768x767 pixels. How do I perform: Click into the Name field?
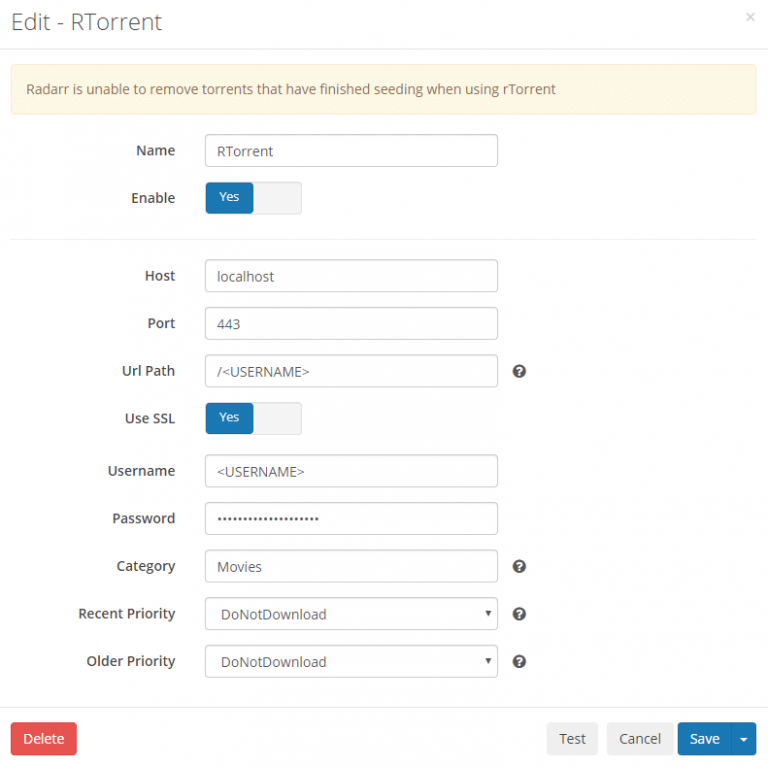(x=351, y=151)
